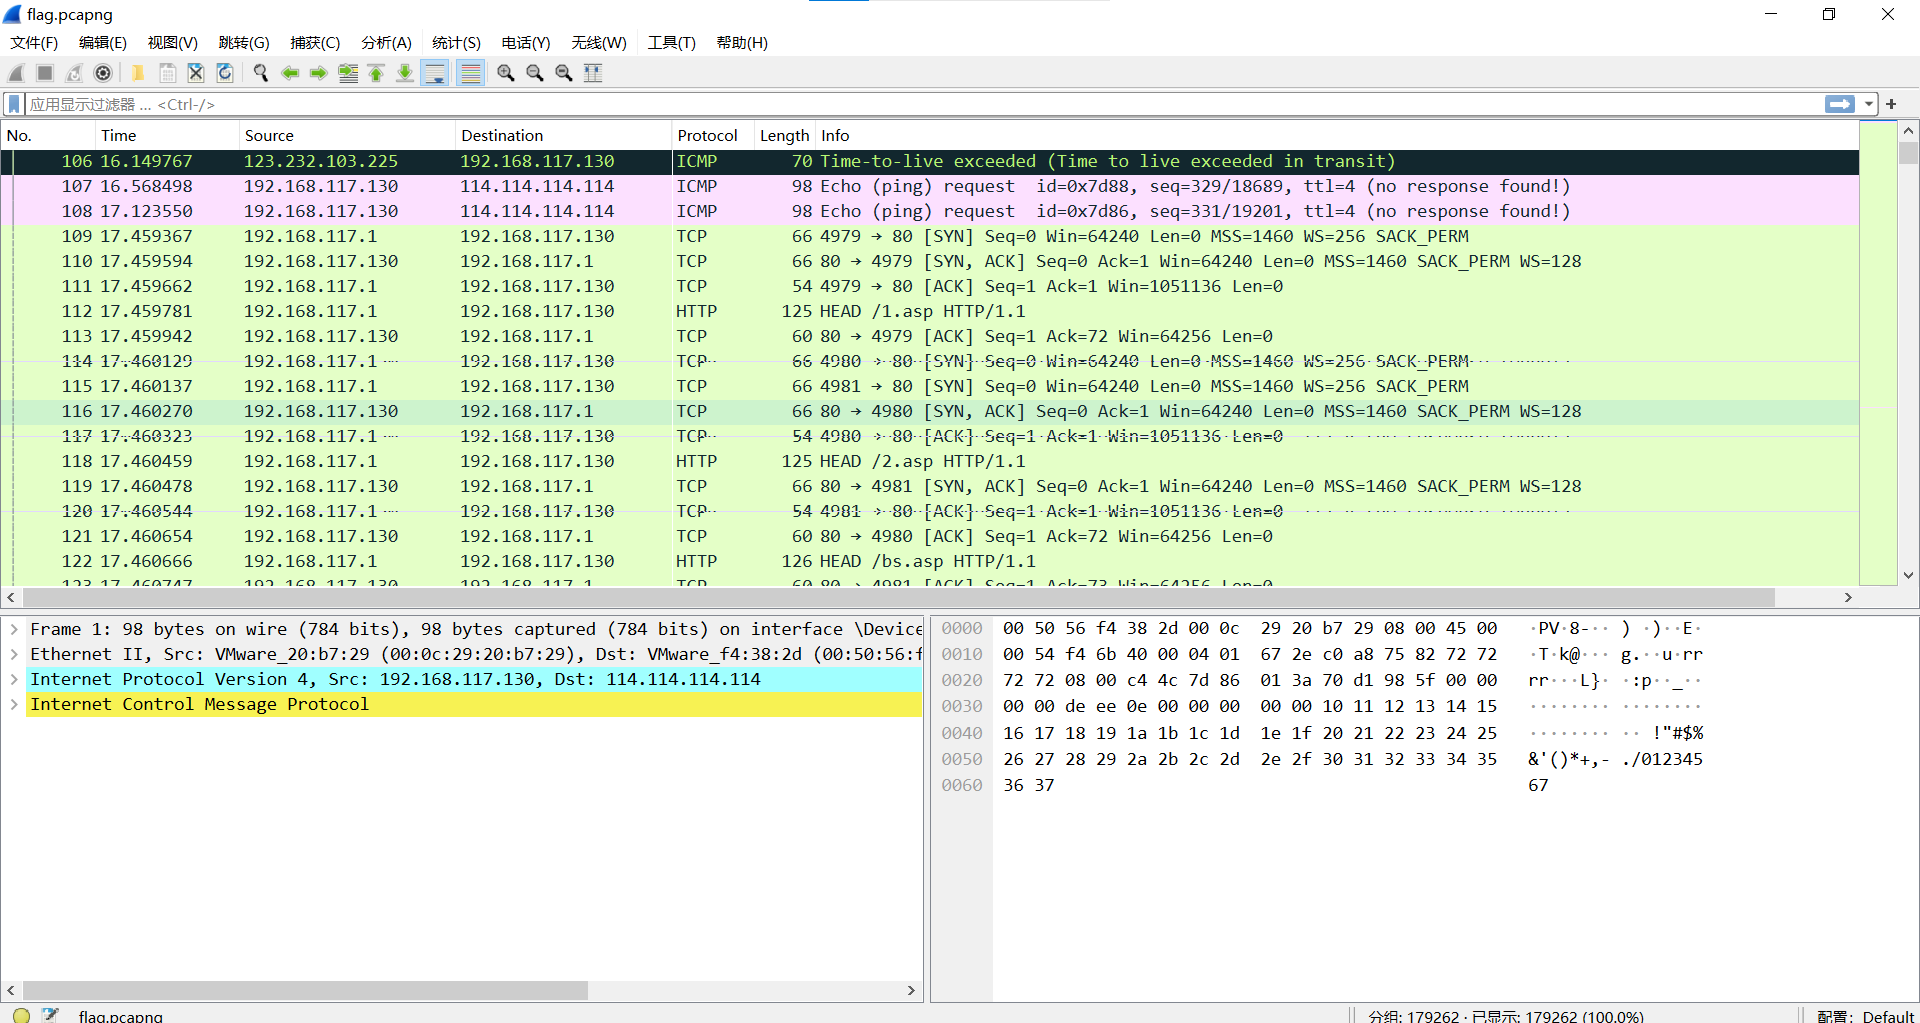1920x1023 pixels.
Task: Open the 编辑(E) menu
Action: 103,43
